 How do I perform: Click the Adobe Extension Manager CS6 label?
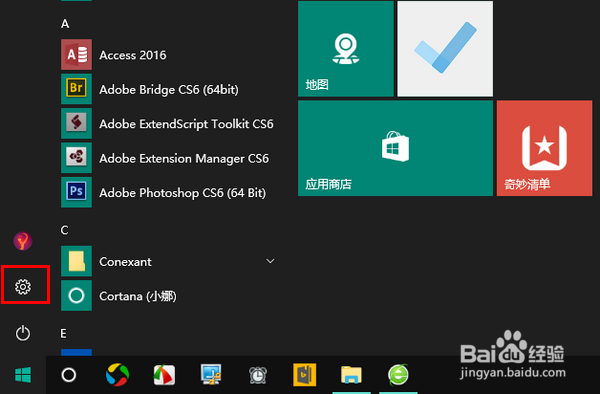[184, 158]
